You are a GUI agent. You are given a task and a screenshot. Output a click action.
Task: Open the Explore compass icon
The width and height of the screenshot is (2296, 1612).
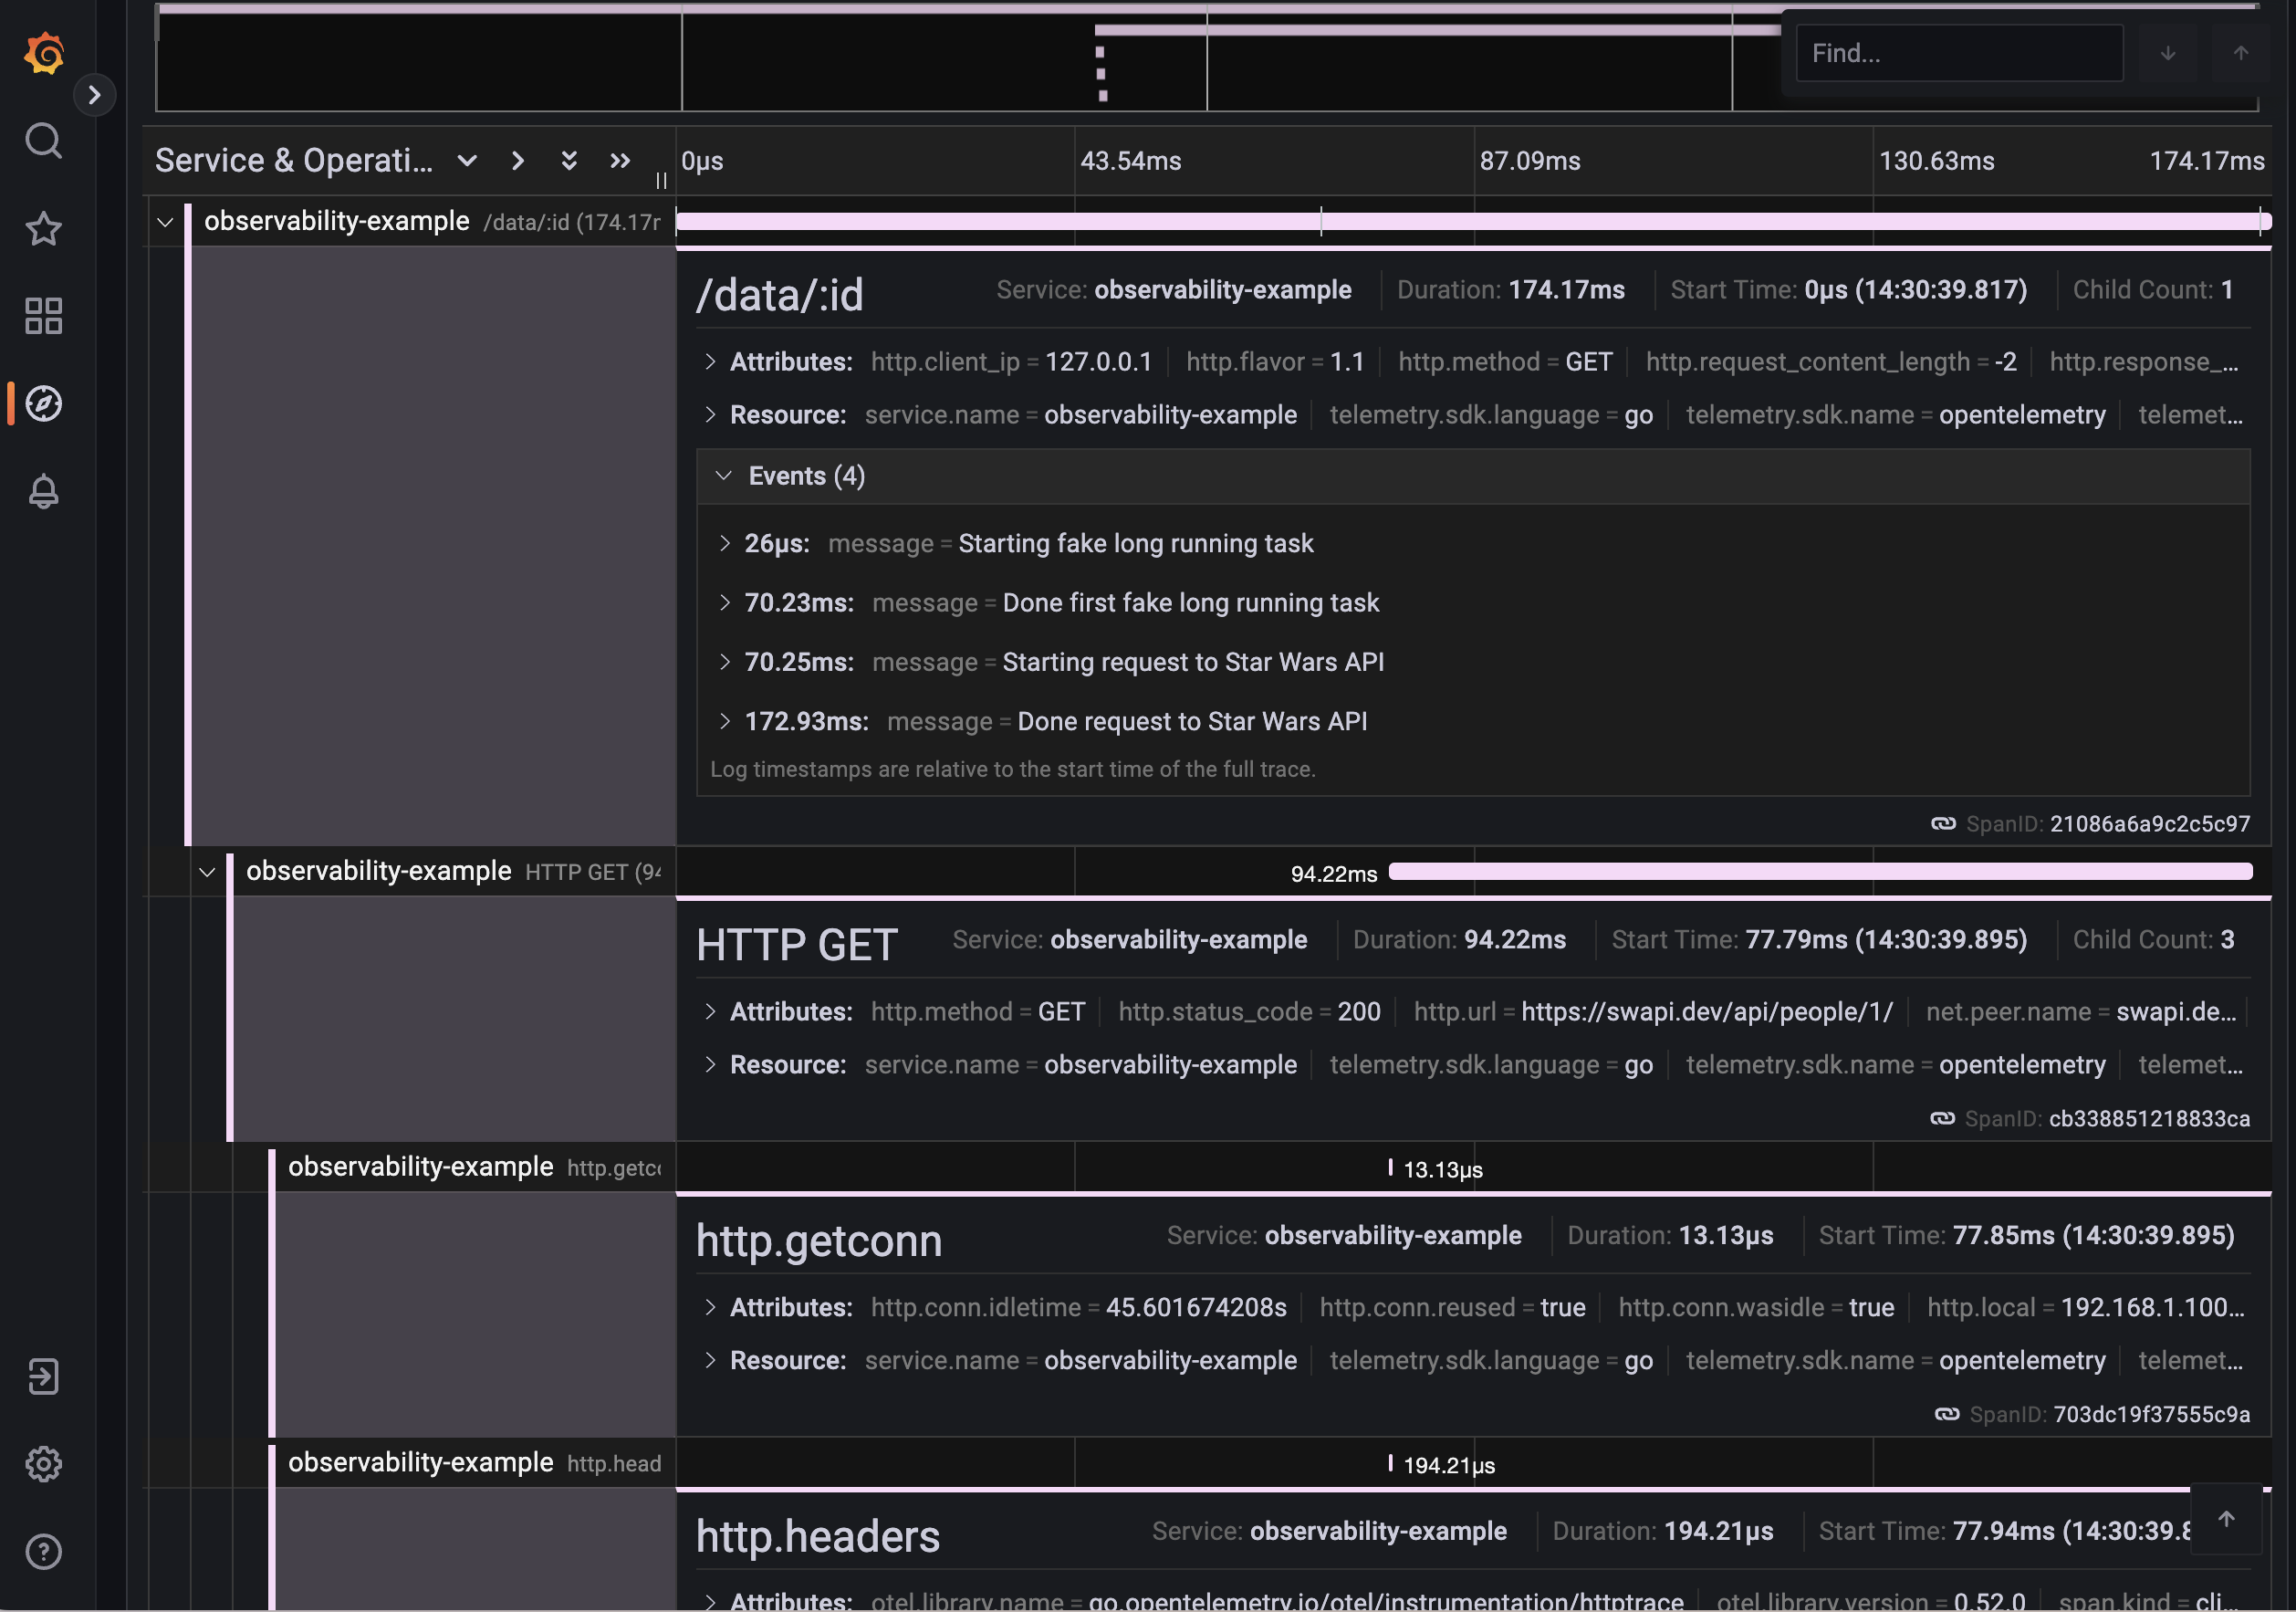click(x=44, y=403)
